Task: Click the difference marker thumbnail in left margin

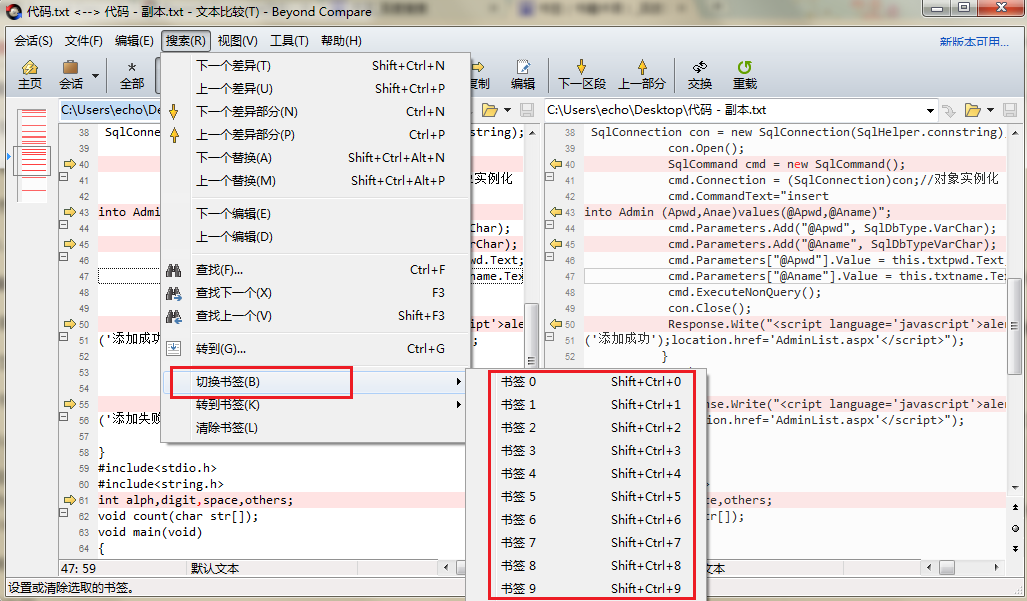Action: click(x=31, y=159)
